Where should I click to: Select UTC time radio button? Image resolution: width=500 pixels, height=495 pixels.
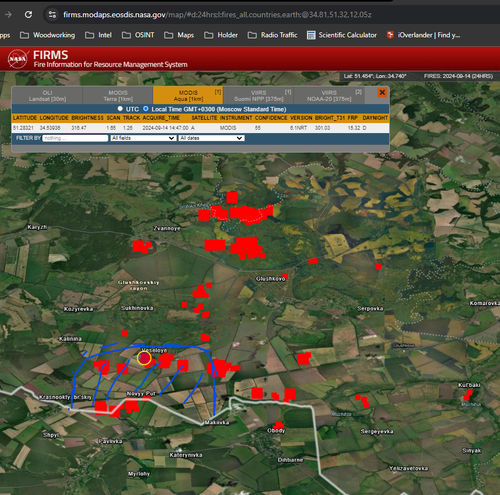coord(120,109)
